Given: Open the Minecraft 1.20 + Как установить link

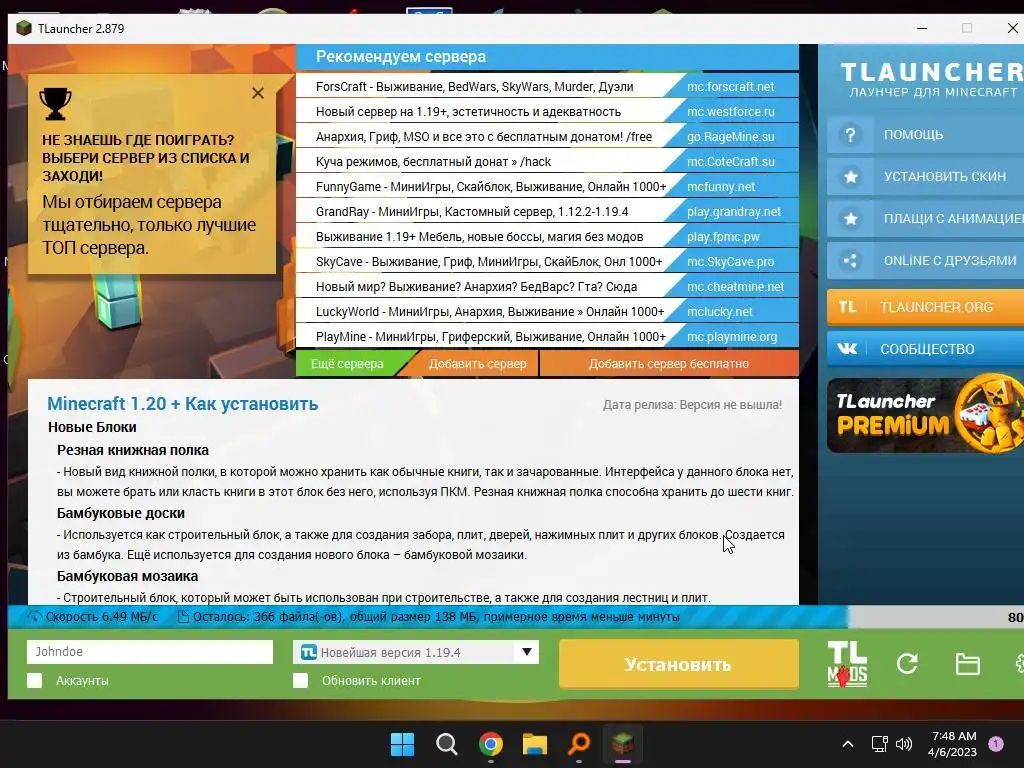Looking at the screenshot, I should (182, 404).
